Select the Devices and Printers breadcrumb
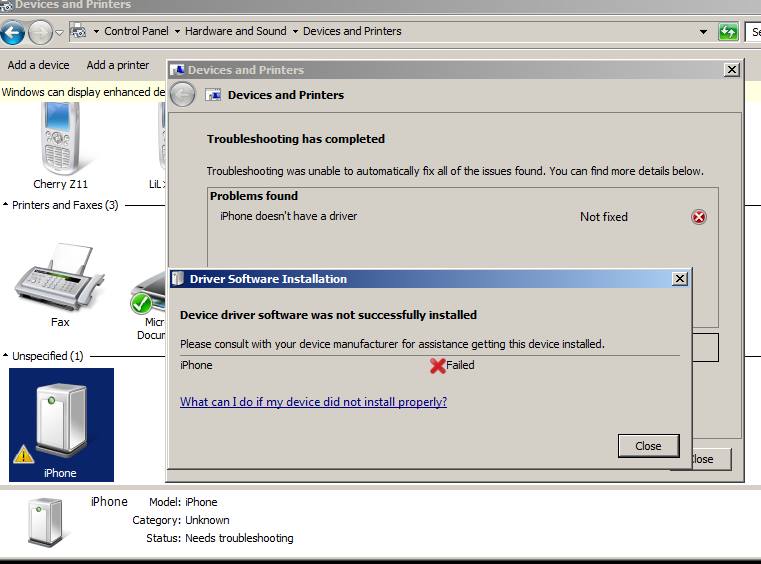The image size is (761, 564). [x=352, y=31]
